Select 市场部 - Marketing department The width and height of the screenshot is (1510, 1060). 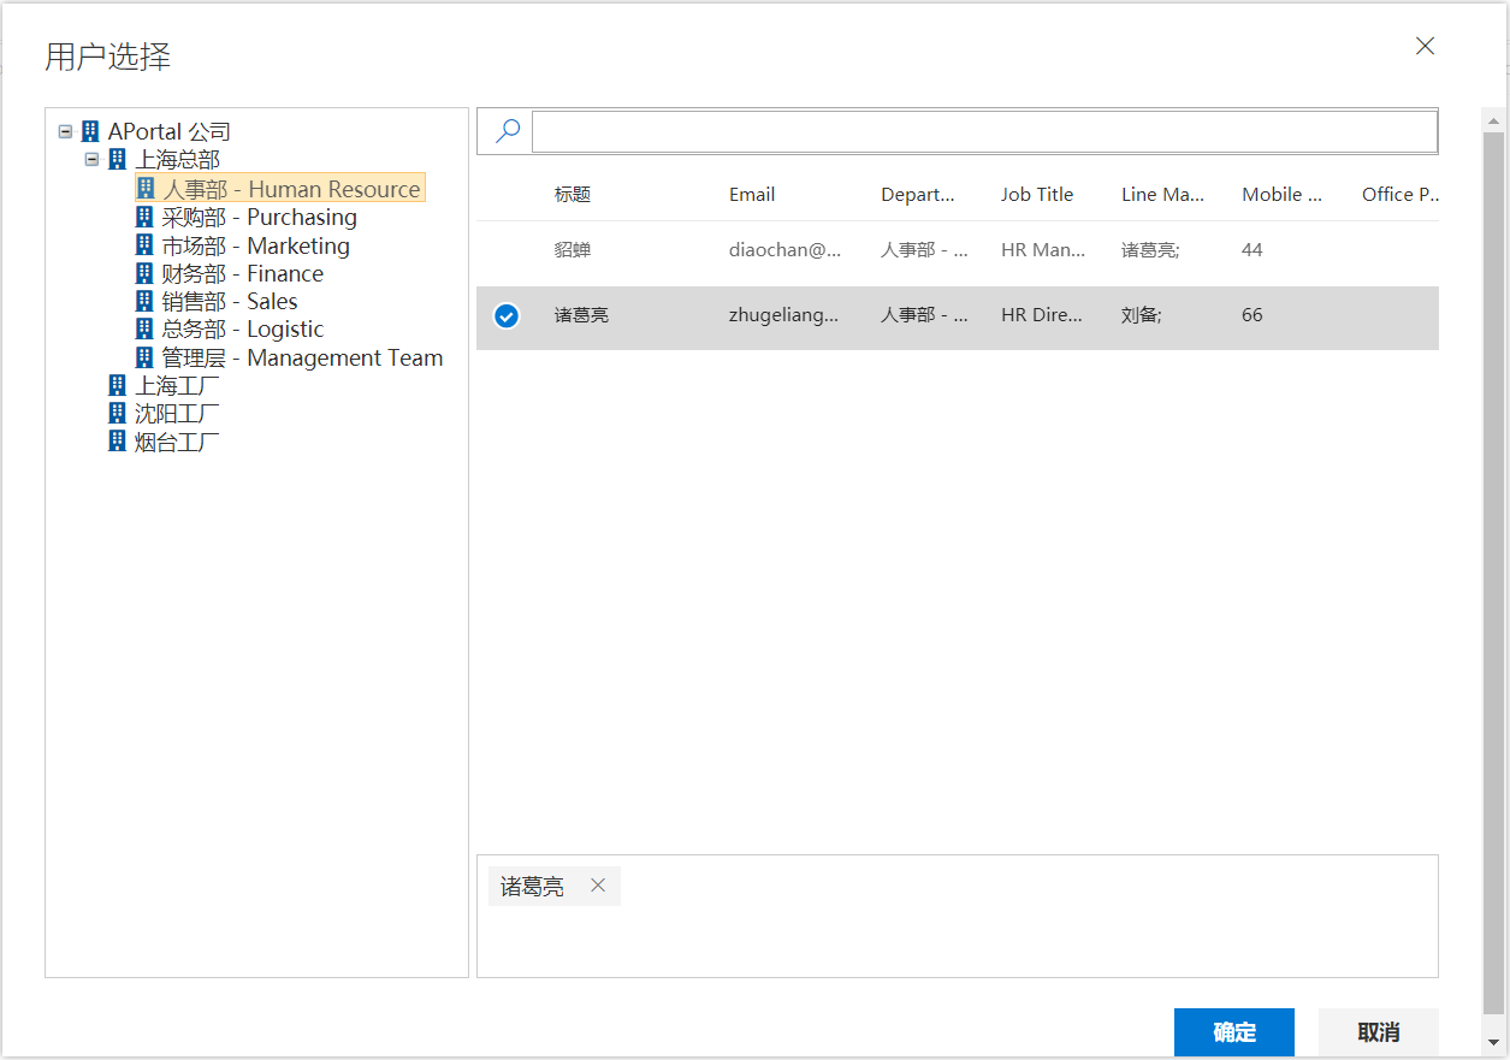point(256,245)
